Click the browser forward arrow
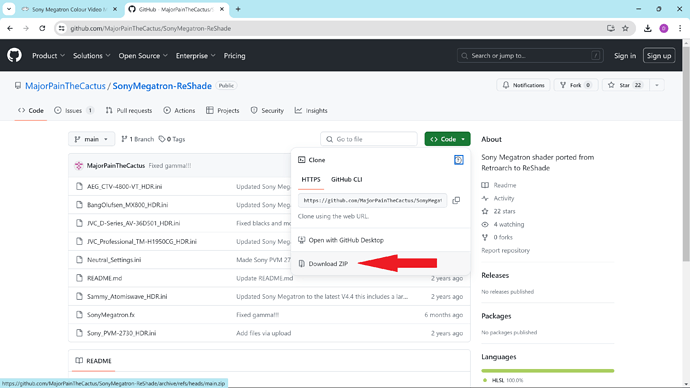This screenshot has width=690, height=388. [26, 28]
